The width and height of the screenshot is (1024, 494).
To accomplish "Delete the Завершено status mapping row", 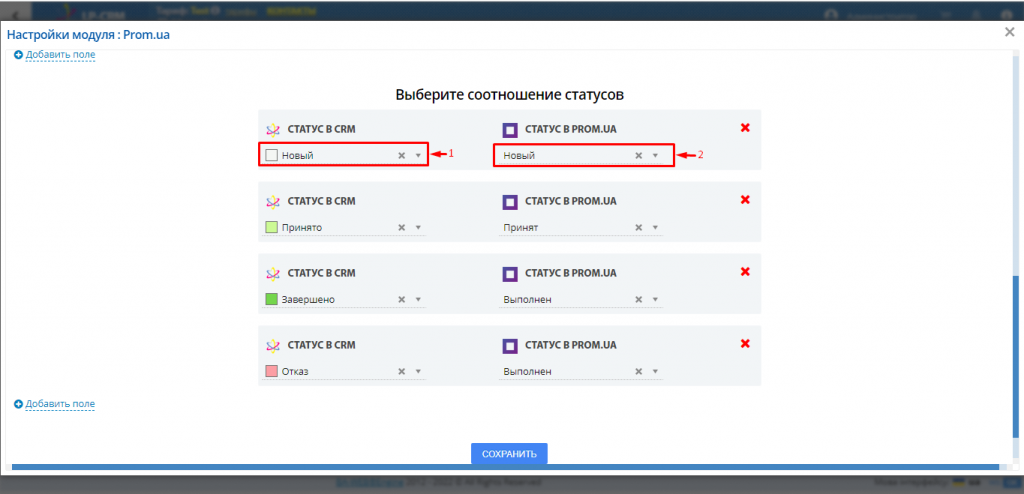I will 745,272.
